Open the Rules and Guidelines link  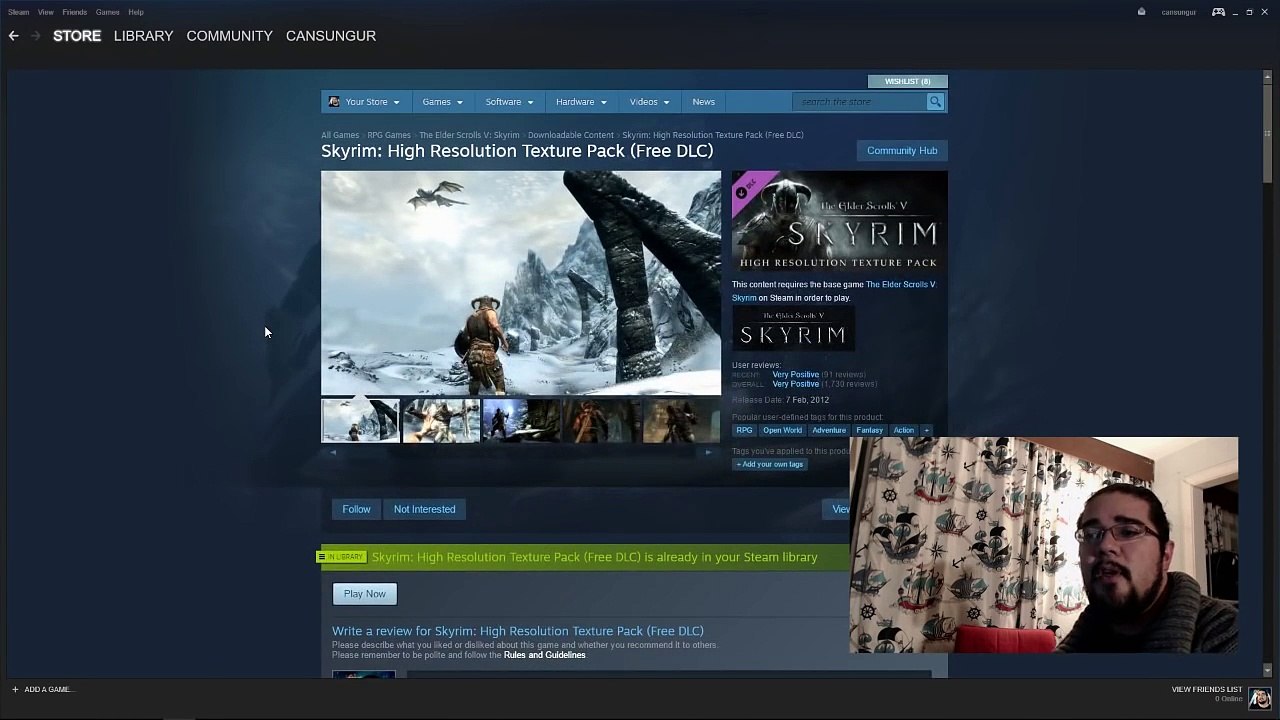(x=545, y=655)
